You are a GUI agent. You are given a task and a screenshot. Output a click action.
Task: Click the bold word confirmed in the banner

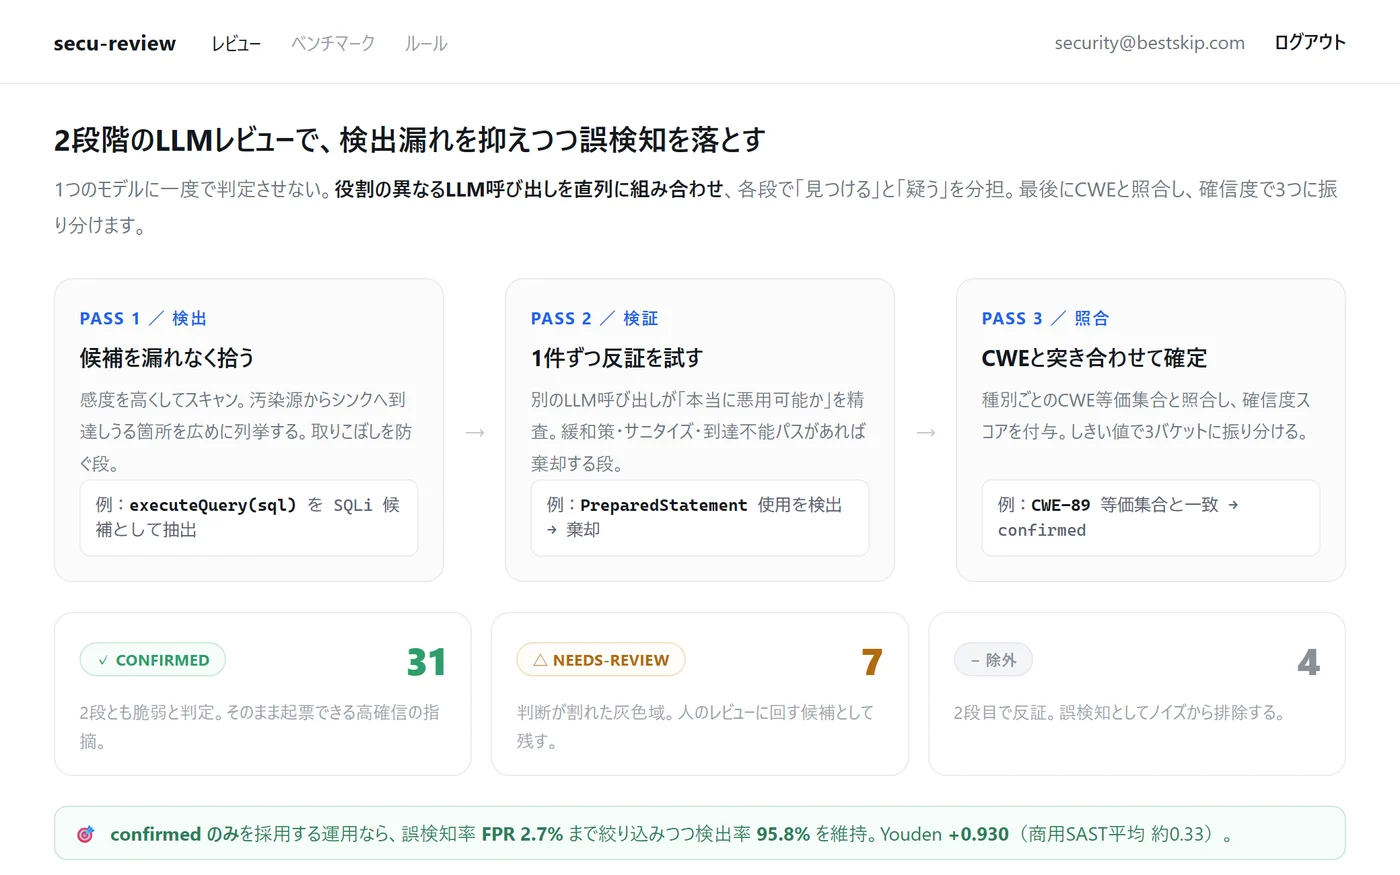click(155, 834)
